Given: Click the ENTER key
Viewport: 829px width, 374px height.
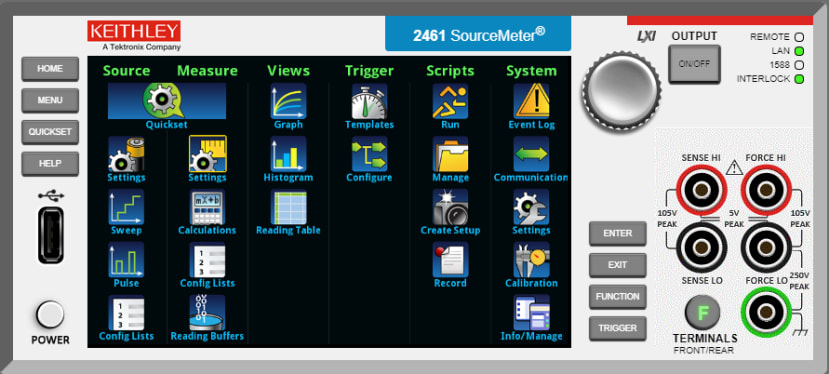Looking at the screenshot, I should click(x=618, y=233).
